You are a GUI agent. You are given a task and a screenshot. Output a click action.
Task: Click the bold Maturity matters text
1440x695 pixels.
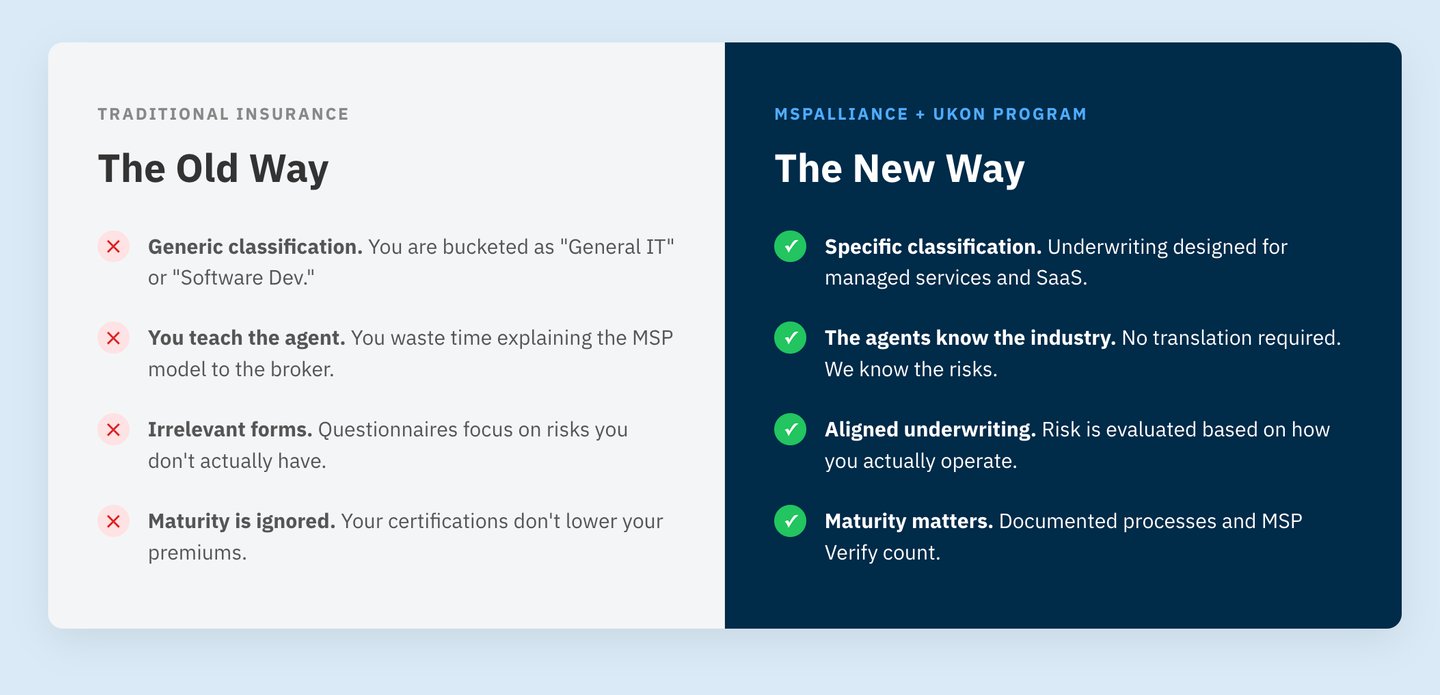point(908,521)
